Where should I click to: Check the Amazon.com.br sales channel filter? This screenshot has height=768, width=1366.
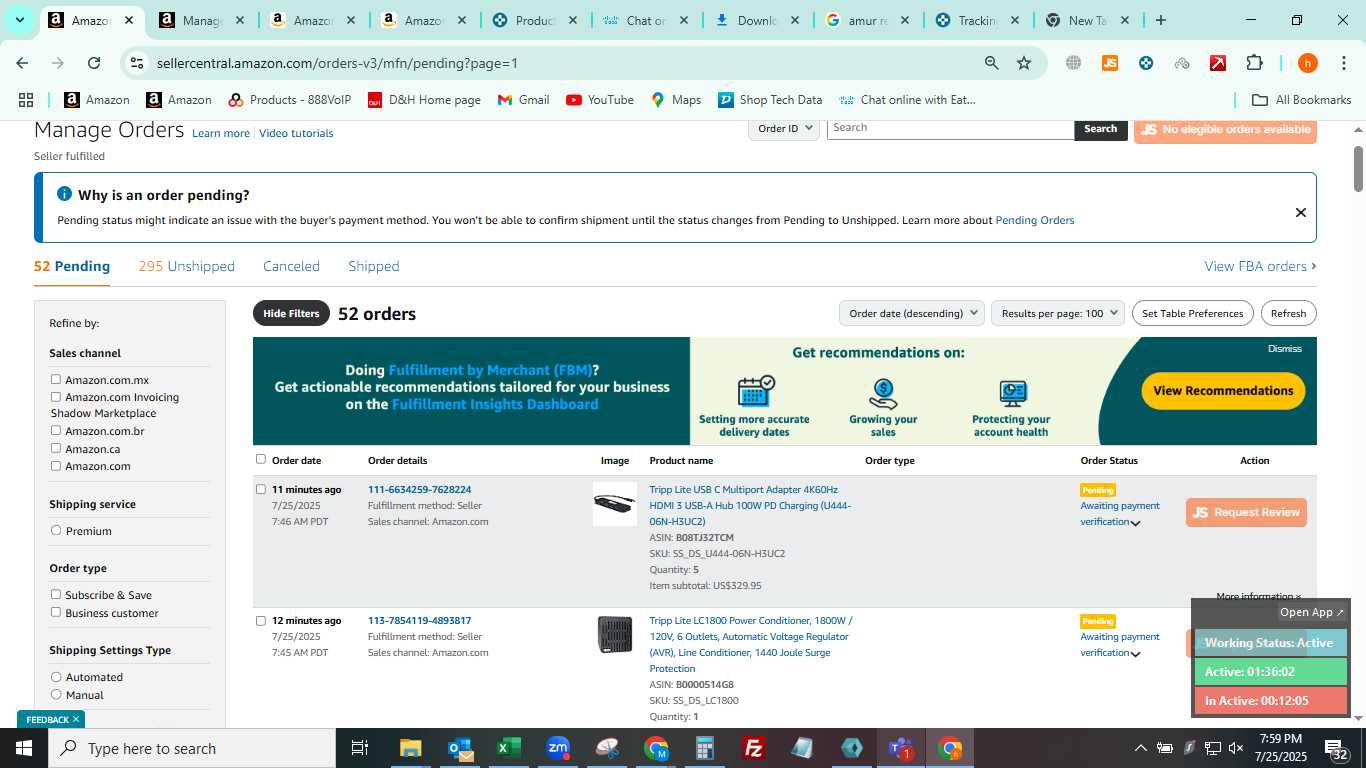point(56,430)
